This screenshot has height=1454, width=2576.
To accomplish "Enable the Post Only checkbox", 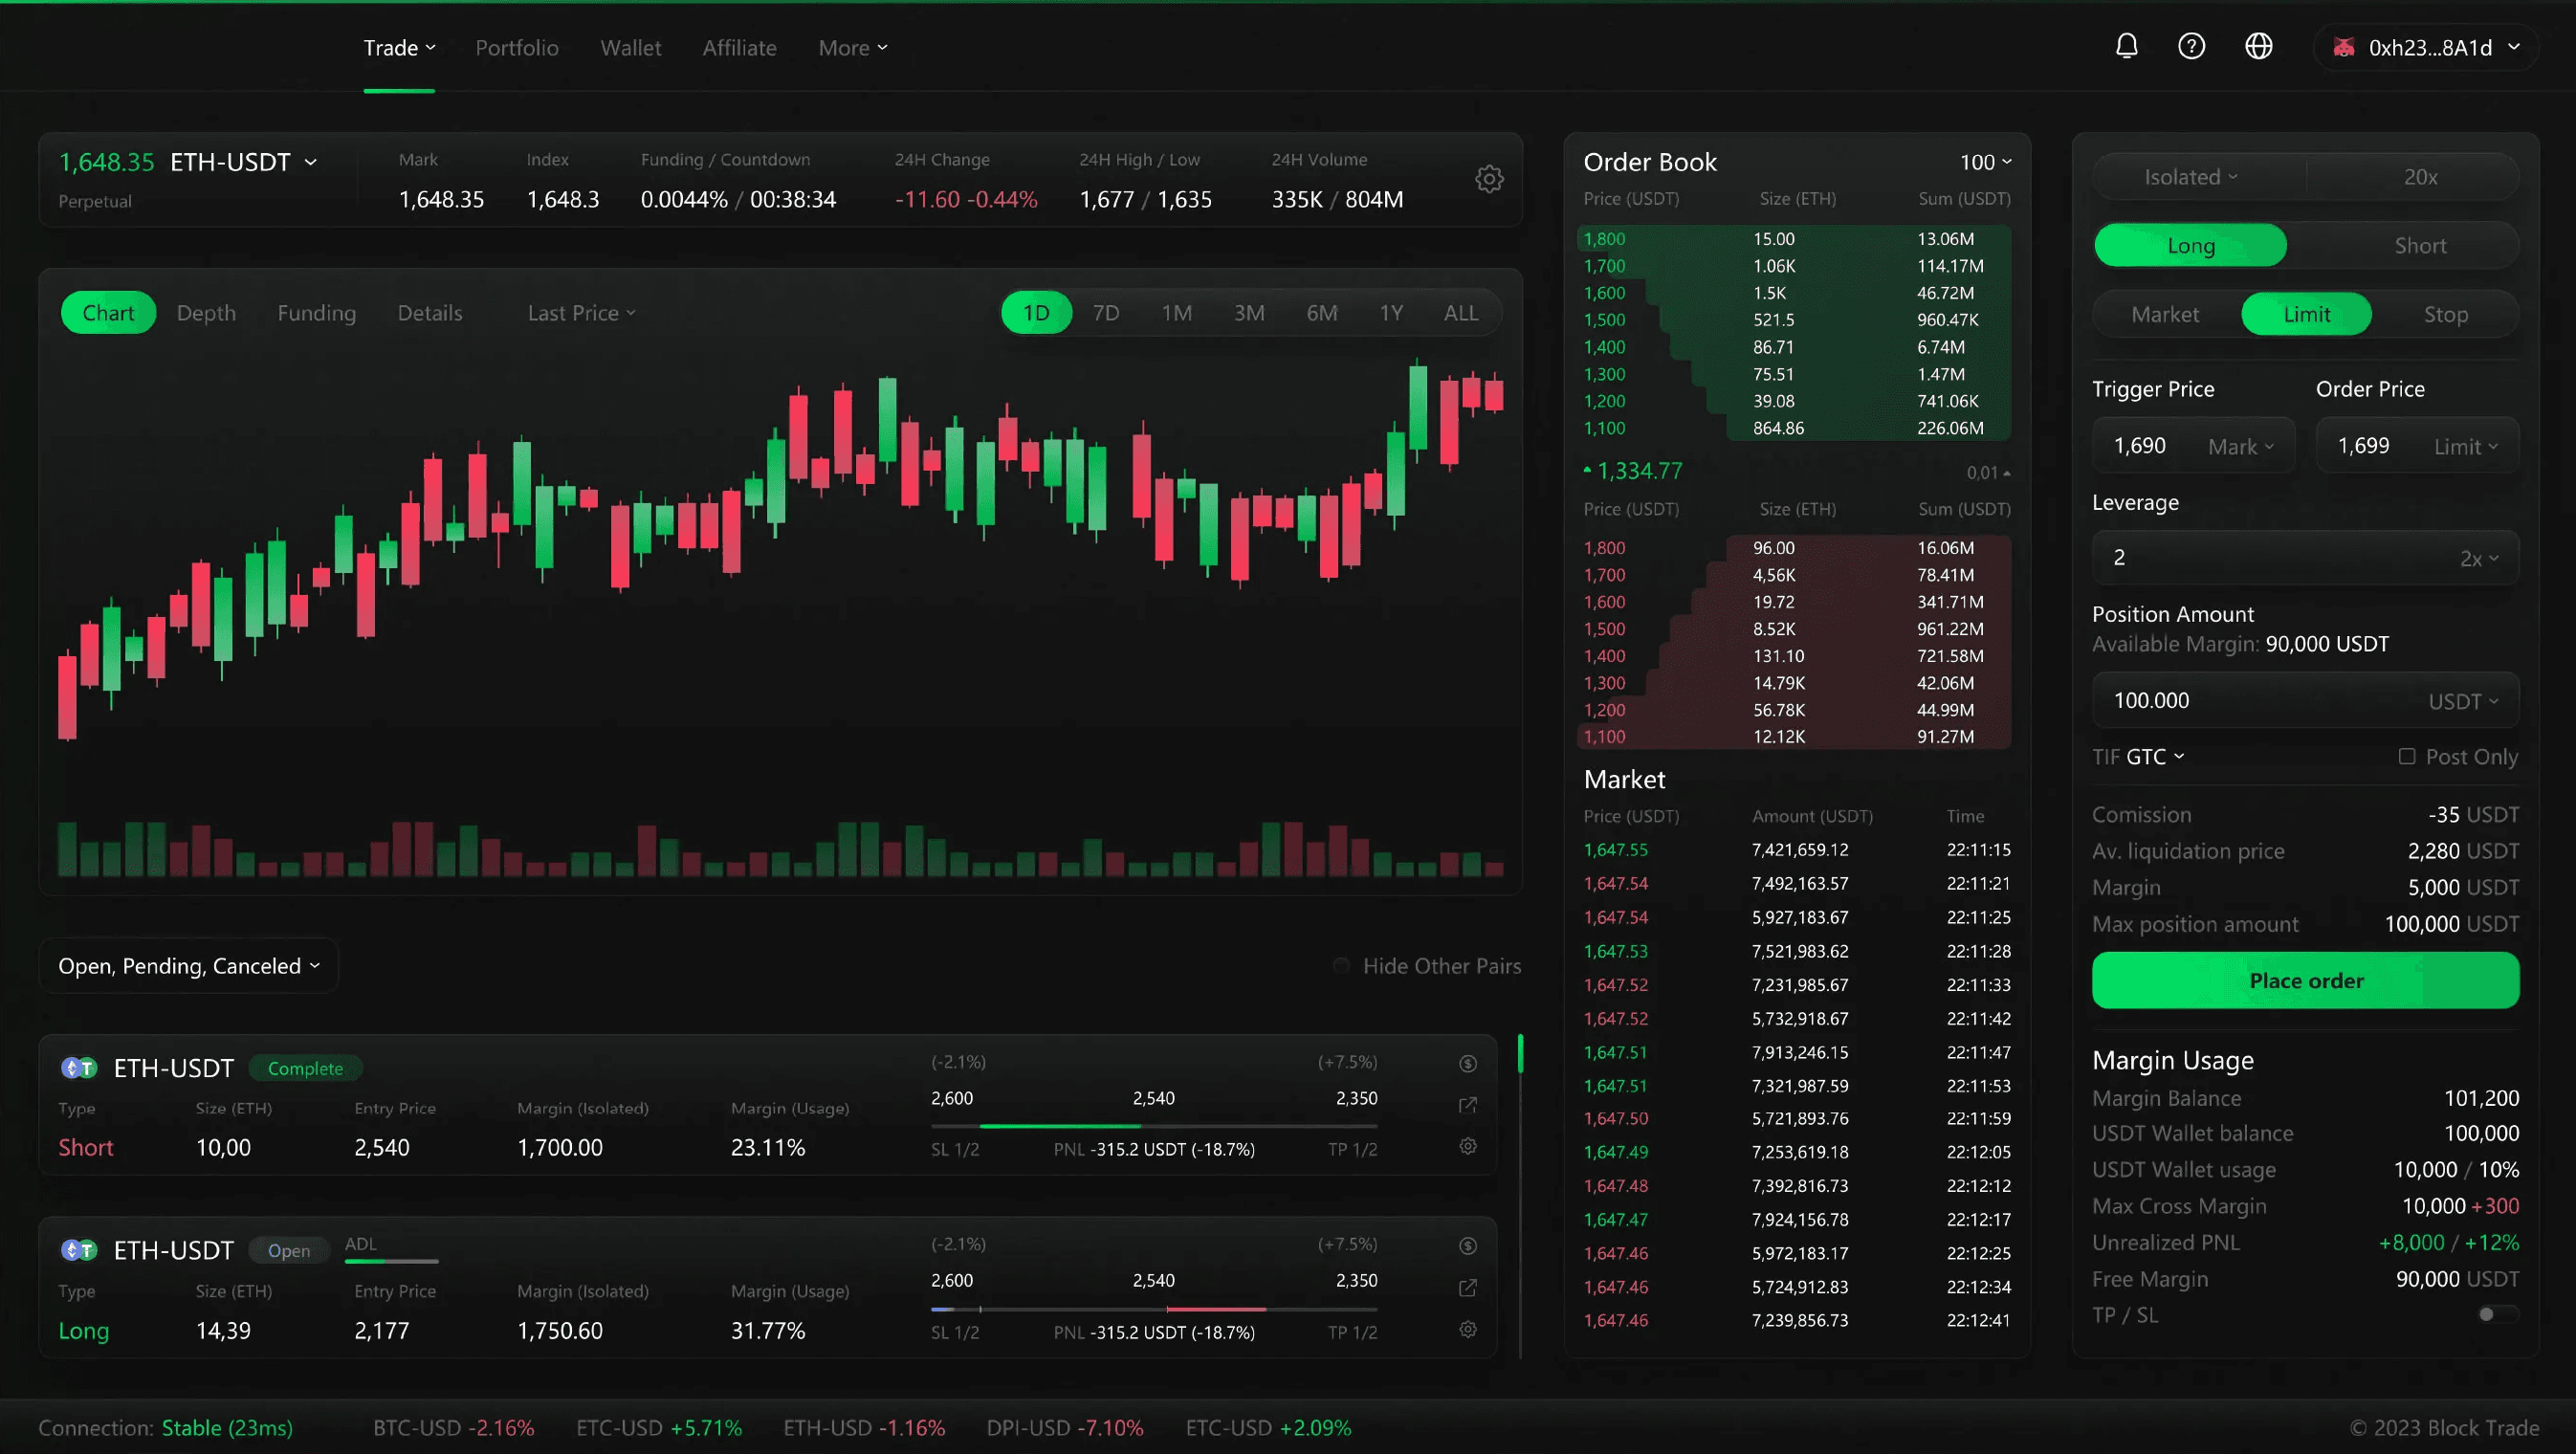I will (2407, 757).
